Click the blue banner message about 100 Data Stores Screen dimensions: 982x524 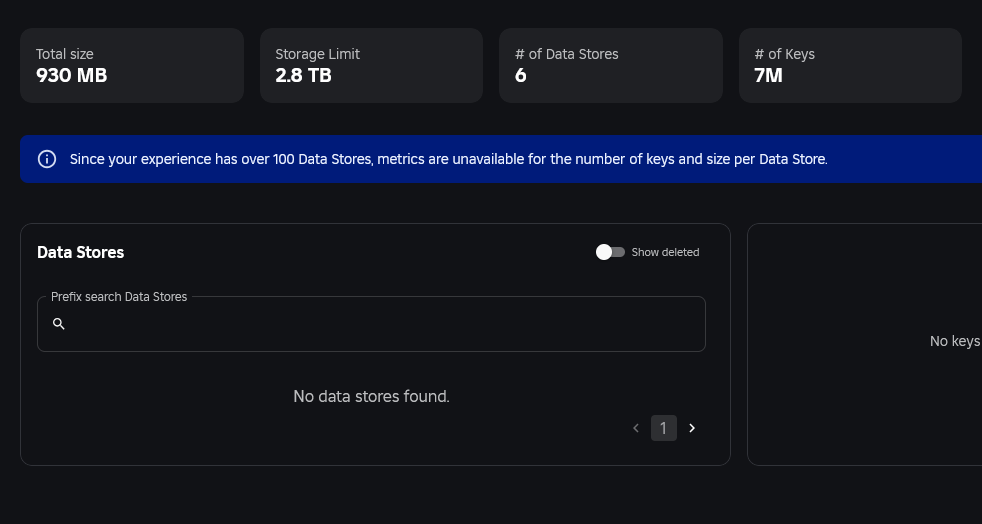(x=448, y=159)
